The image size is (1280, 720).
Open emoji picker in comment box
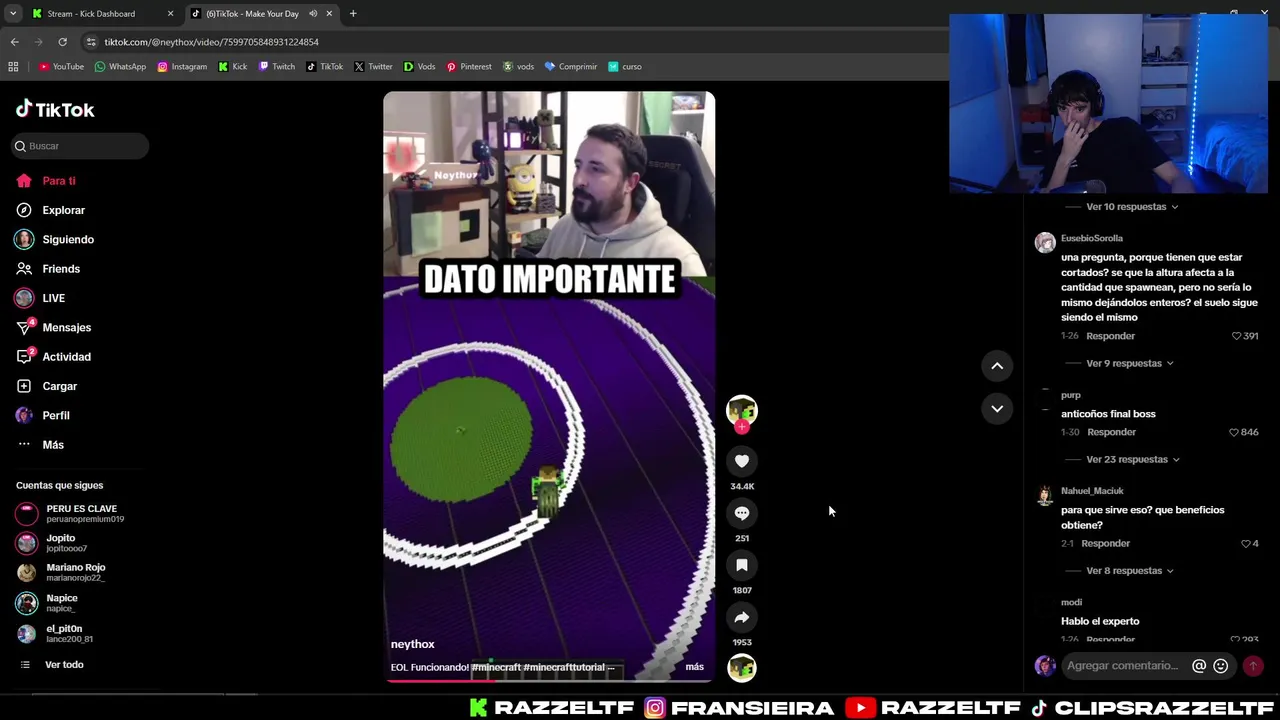click(1221, 666)
